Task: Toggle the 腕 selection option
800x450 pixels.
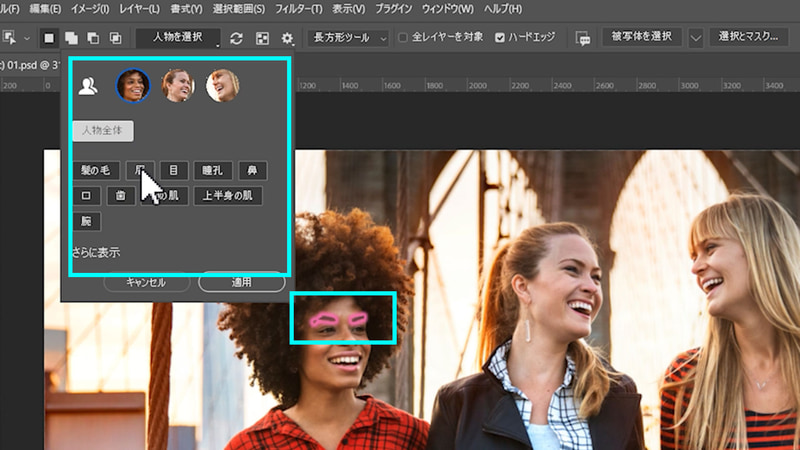Action: tap(86, 221)
